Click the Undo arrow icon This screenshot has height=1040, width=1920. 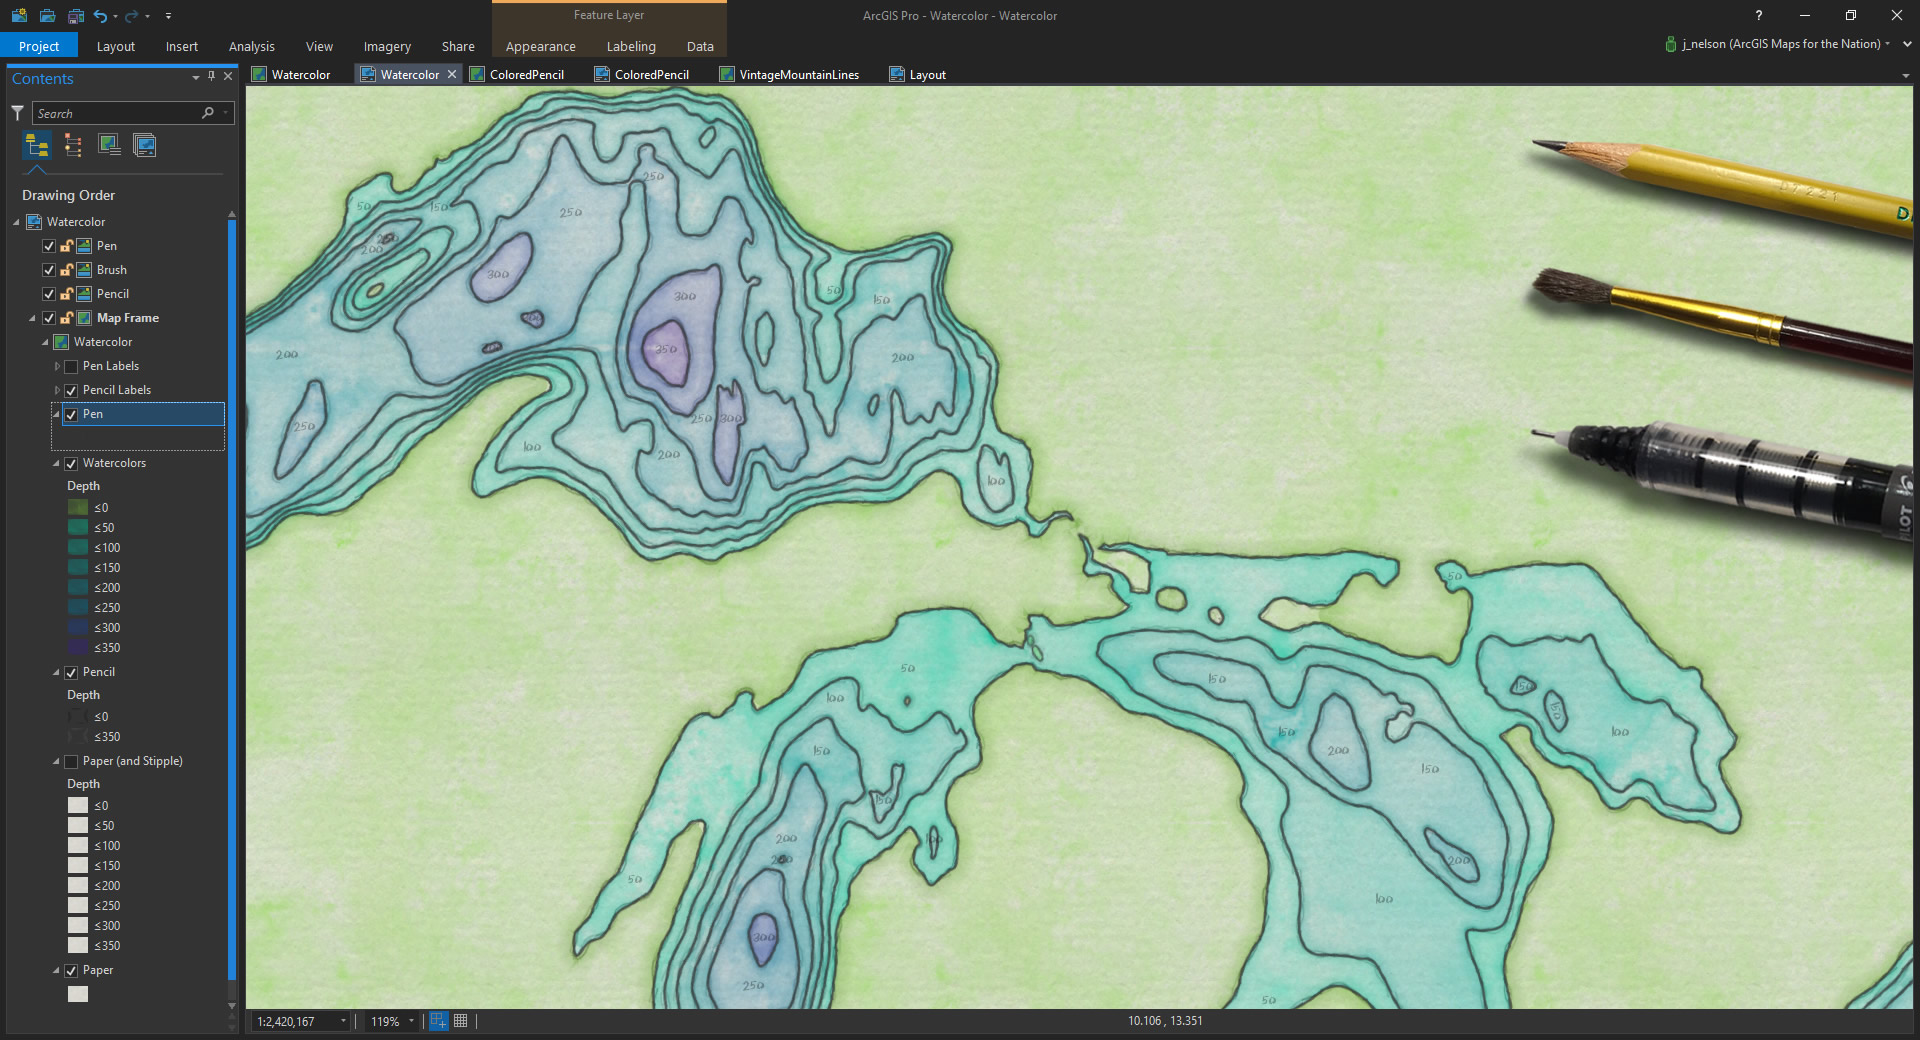point(100,16)
